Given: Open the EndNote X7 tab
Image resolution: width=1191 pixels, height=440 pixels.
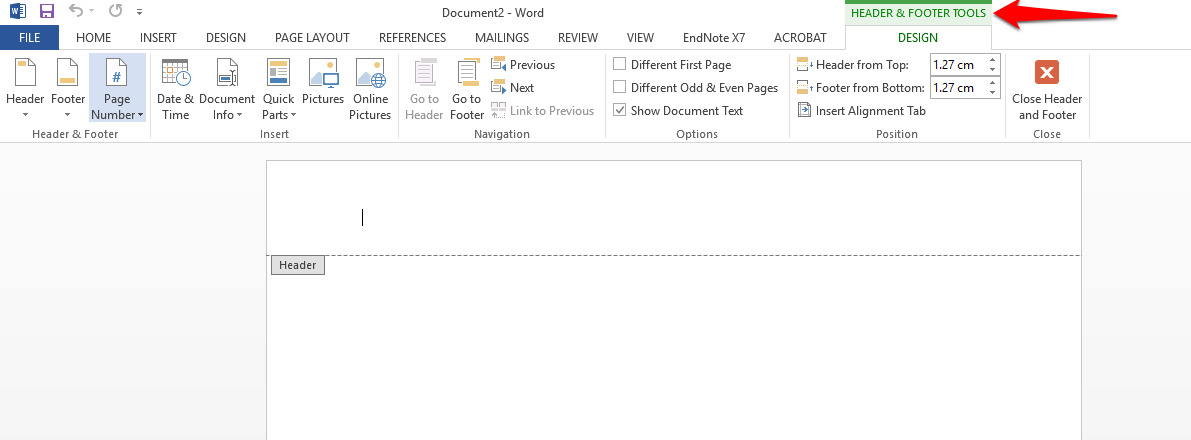Looking at the screenshot, I should pos(714,37).
